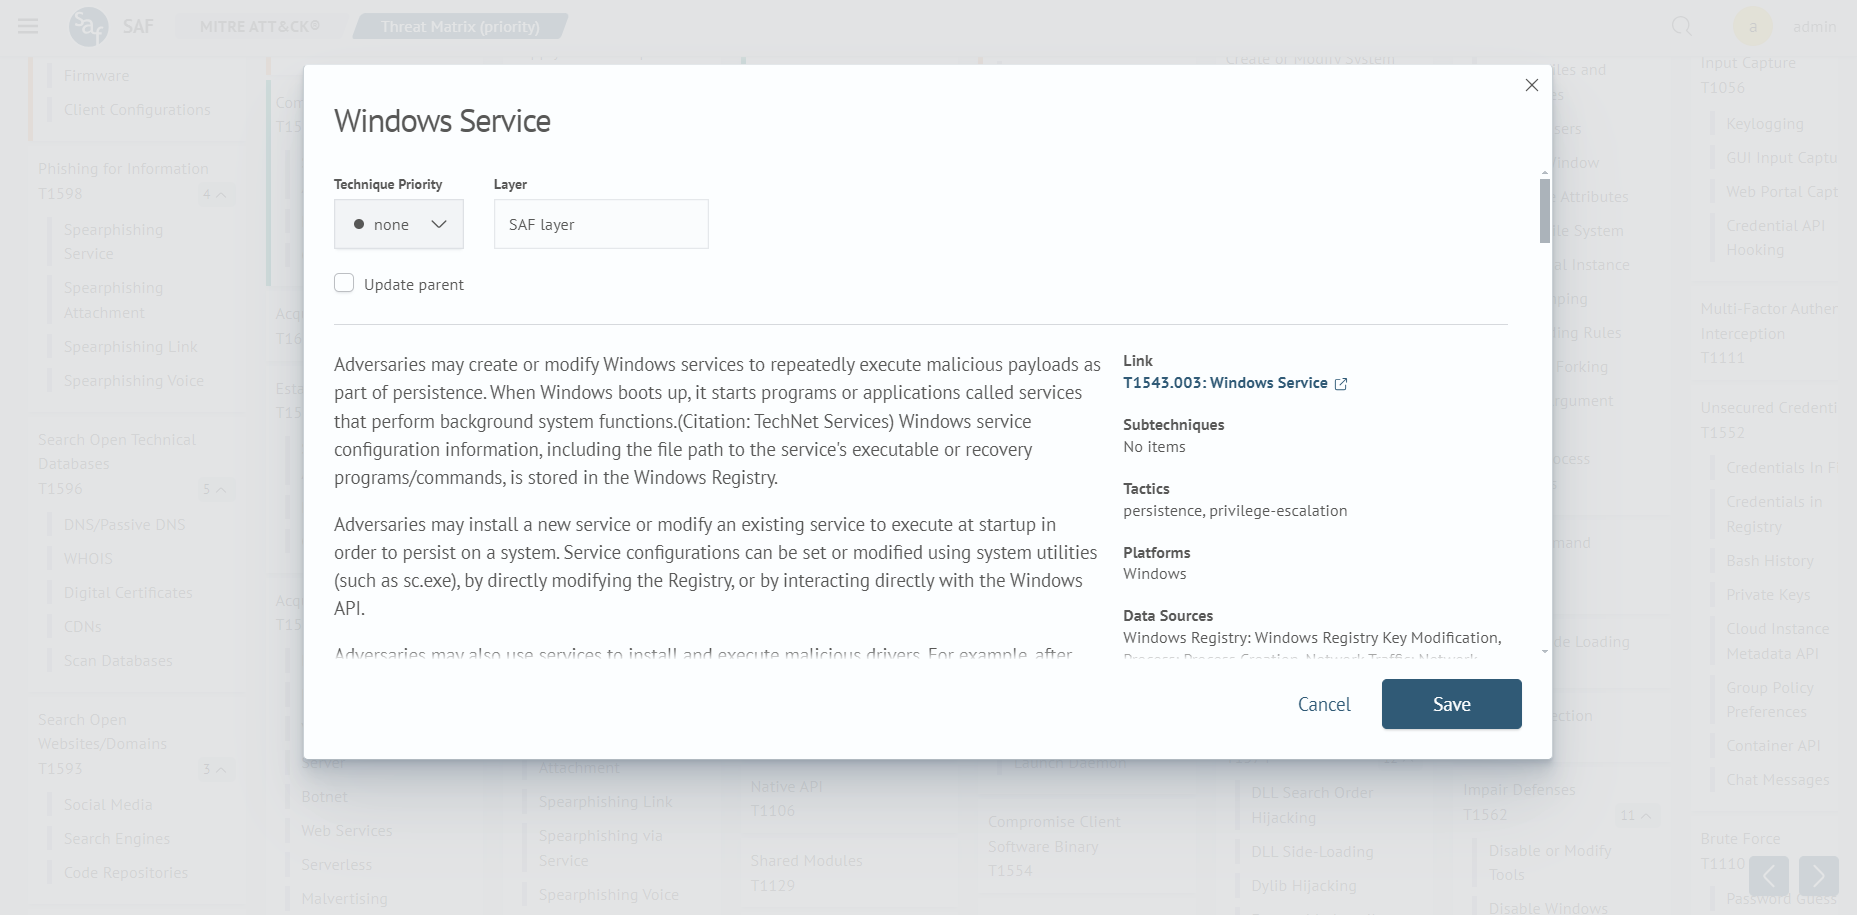The width and height of the screenshot is (1857, 915).
Task: Click the SAF logo icon
Action: [88, 26]
